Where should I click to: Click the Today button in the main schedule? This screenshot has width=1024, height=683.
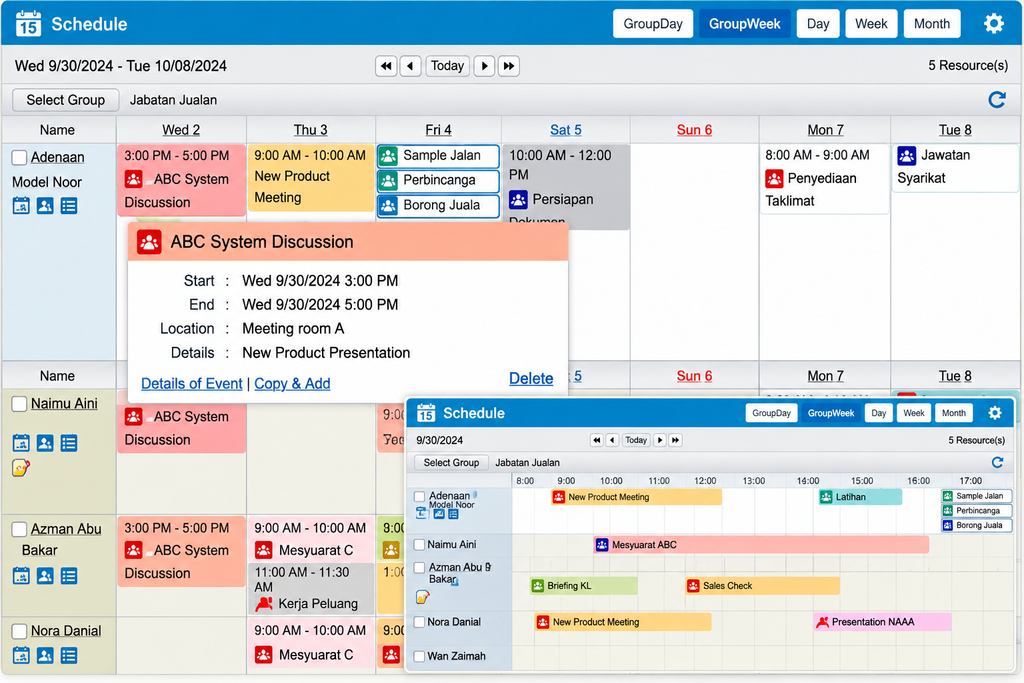click(447, 66)
